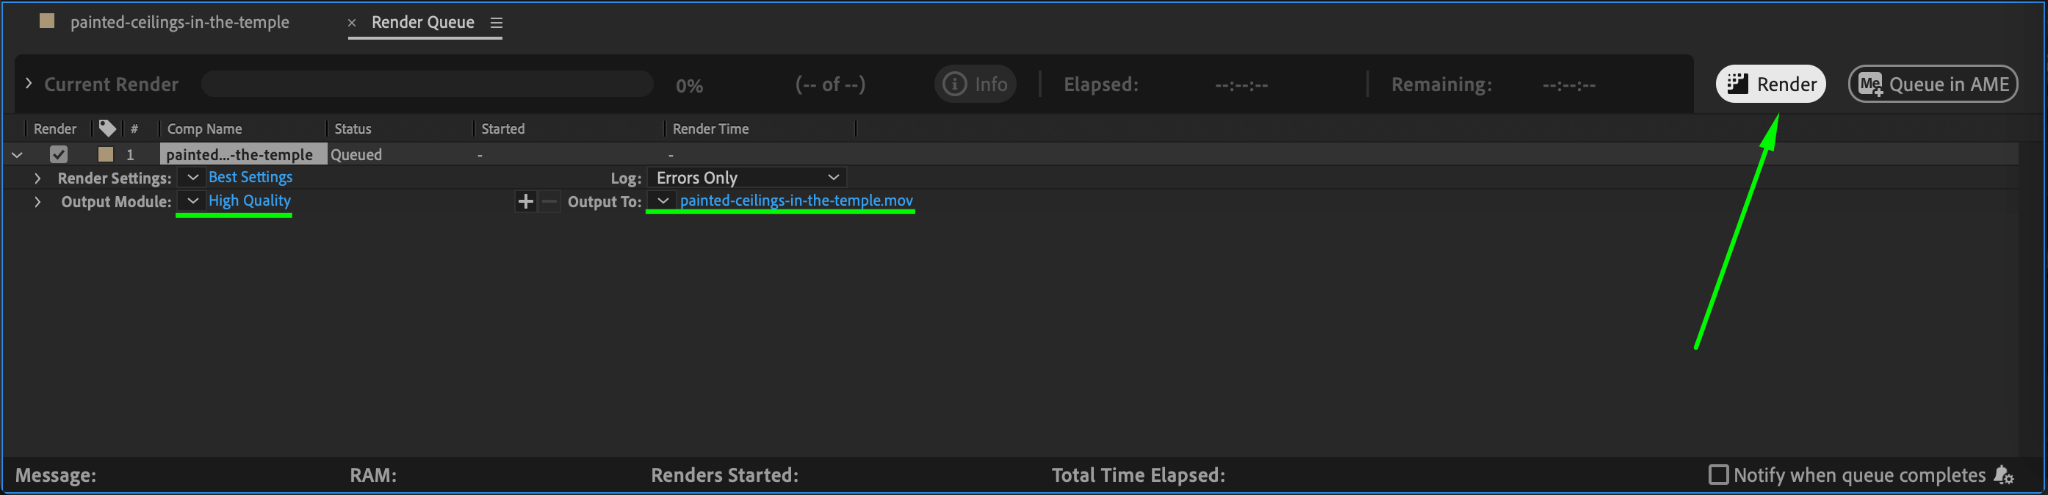Image resolution: width=2048 pixels, height=495 pixels.
Task: Enable Notify when queue completes checkbox
Action: click(1719, 475)
